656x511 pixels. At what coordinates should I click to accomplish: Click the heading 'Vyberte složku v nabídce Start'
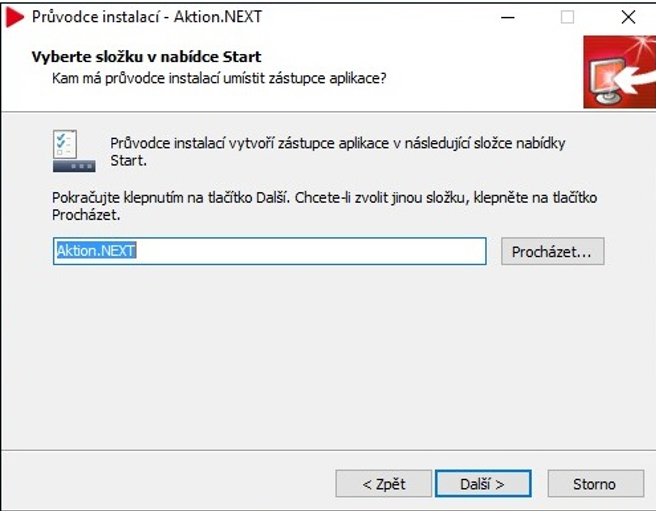pyautogui.click(x=146, y=57)
